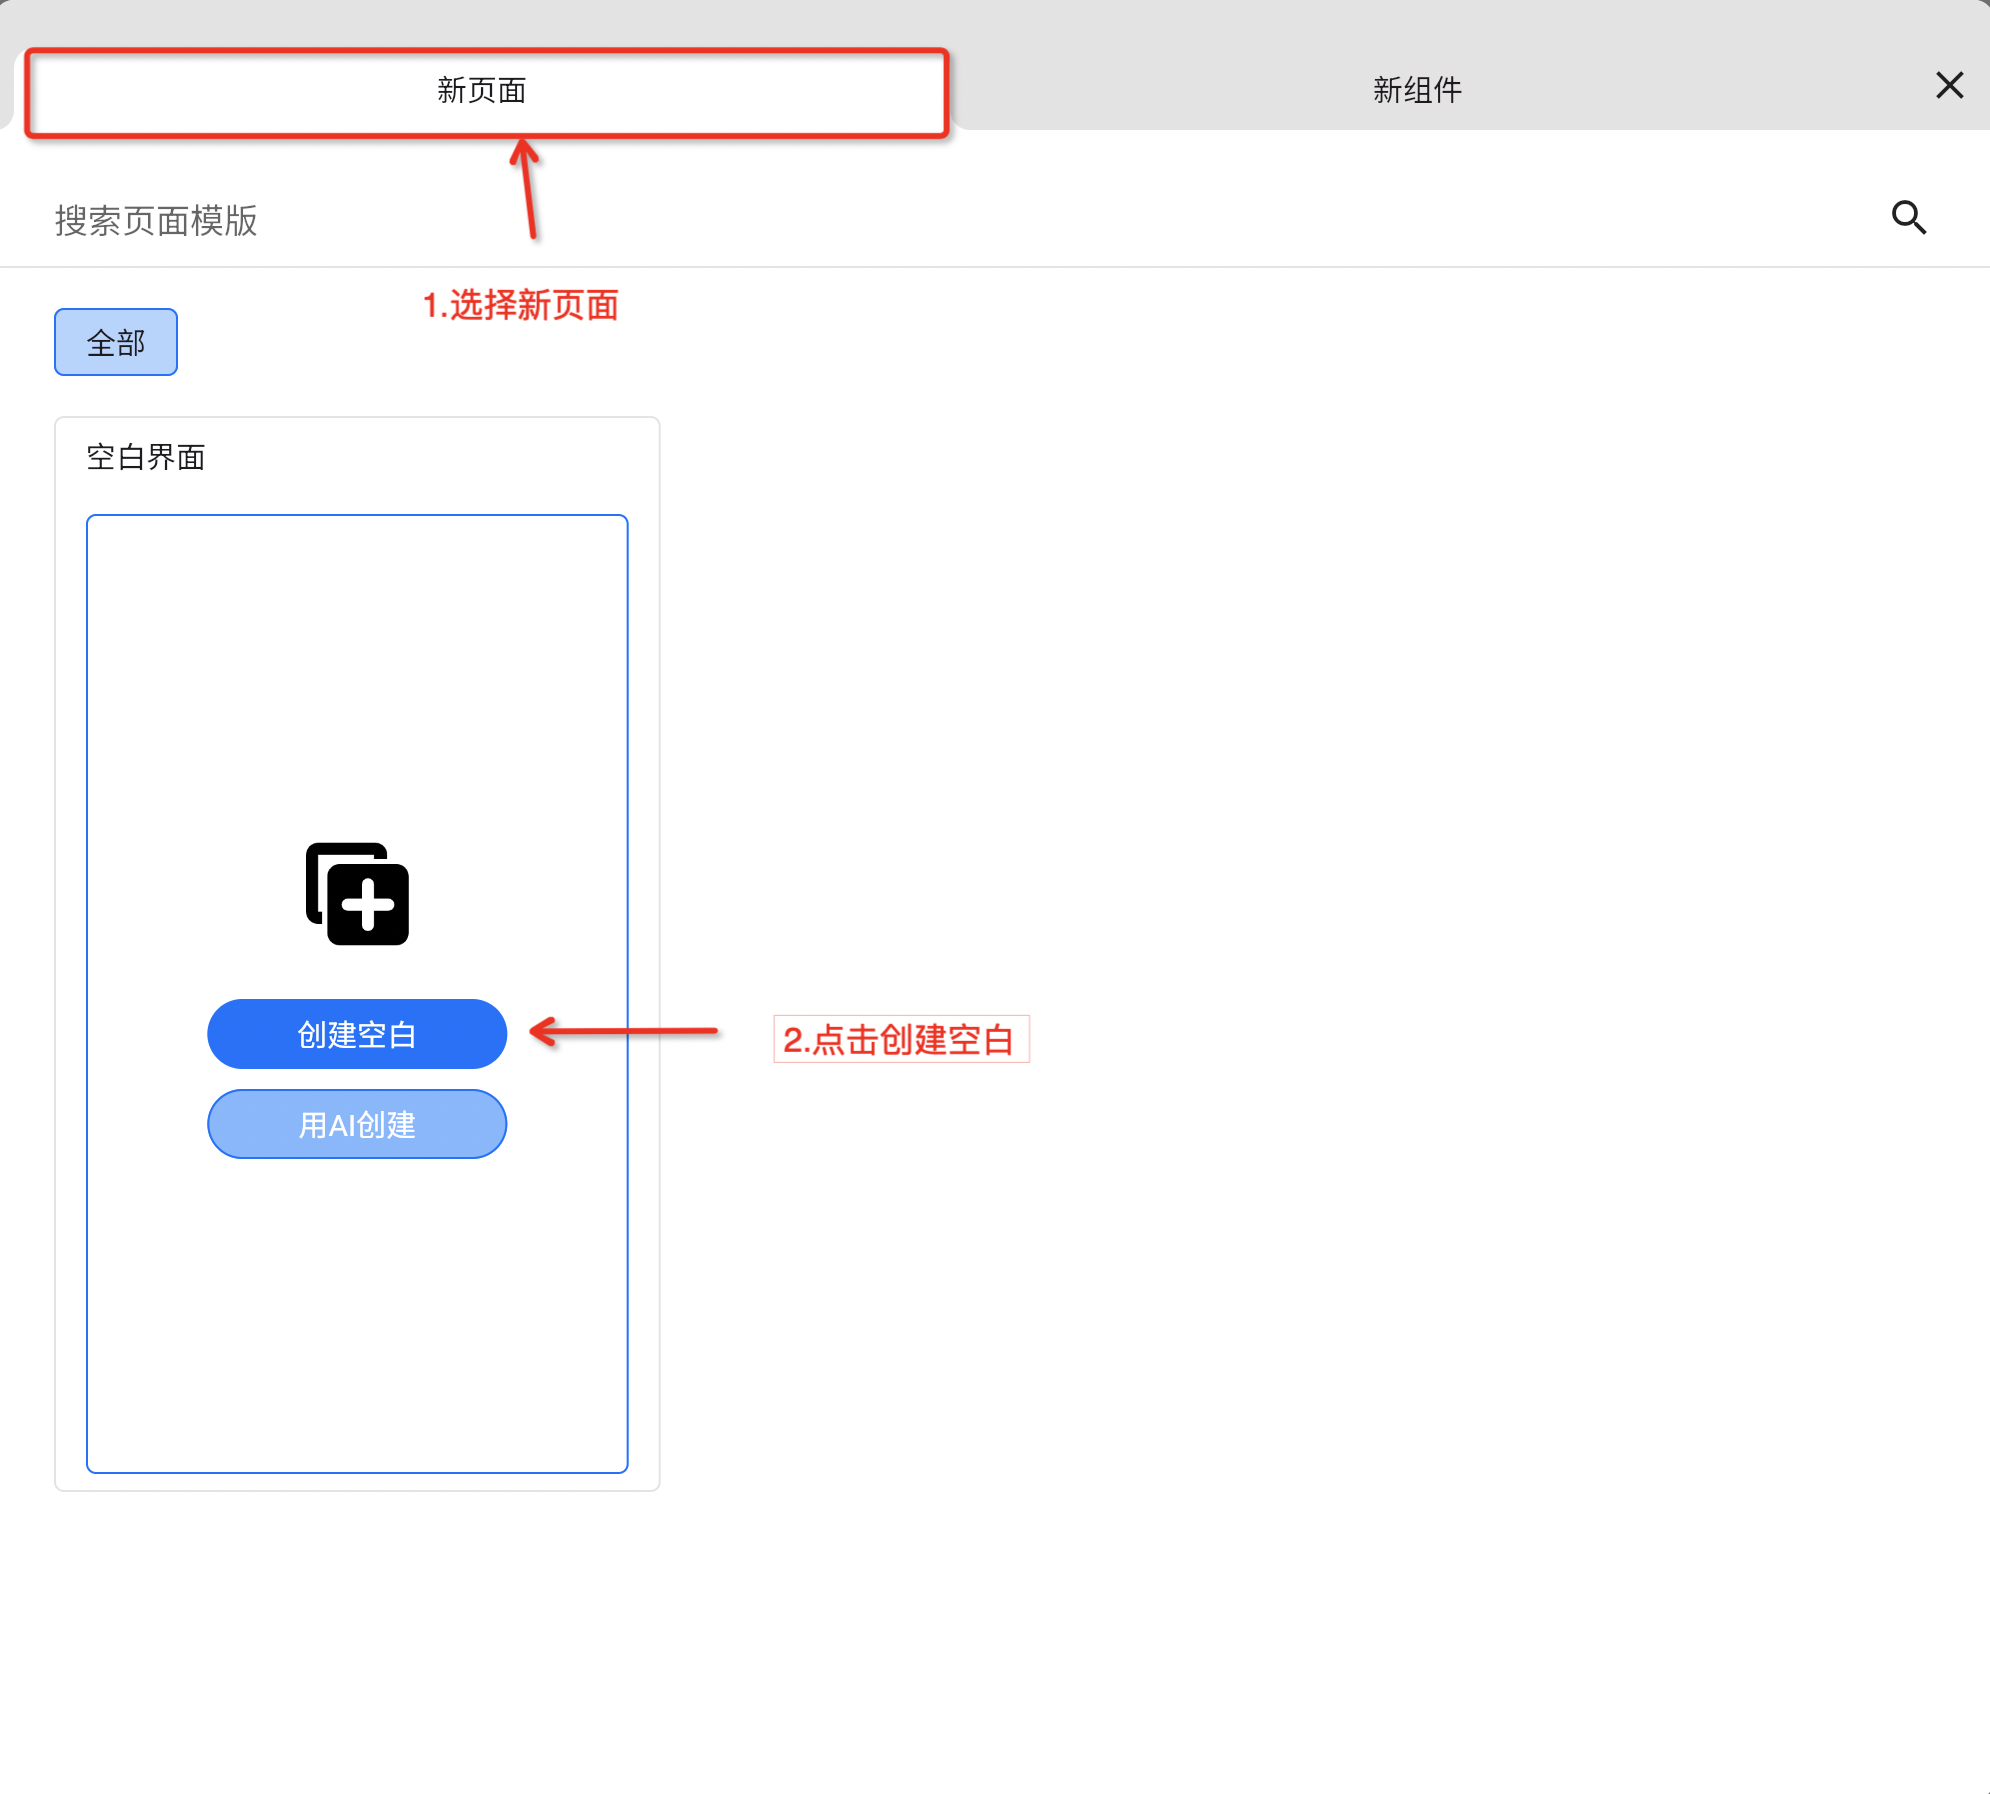Close the new page dialog
The height and width of the screenshot is (1794, 1990).
tap(1949, 86)
